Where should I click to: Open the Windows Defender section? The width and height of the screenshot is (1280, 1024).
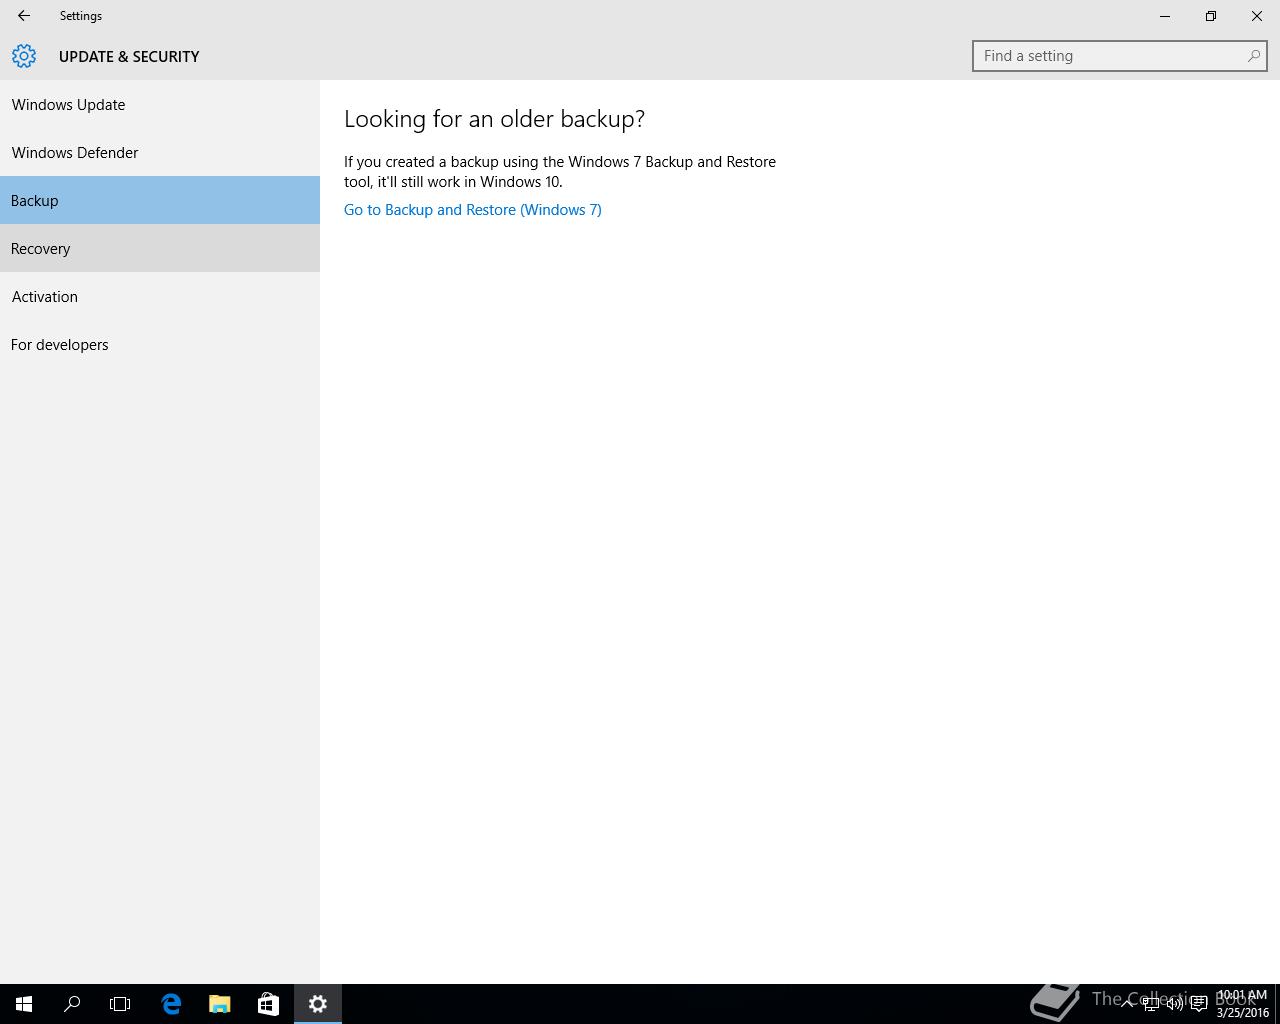coord(160,152)
